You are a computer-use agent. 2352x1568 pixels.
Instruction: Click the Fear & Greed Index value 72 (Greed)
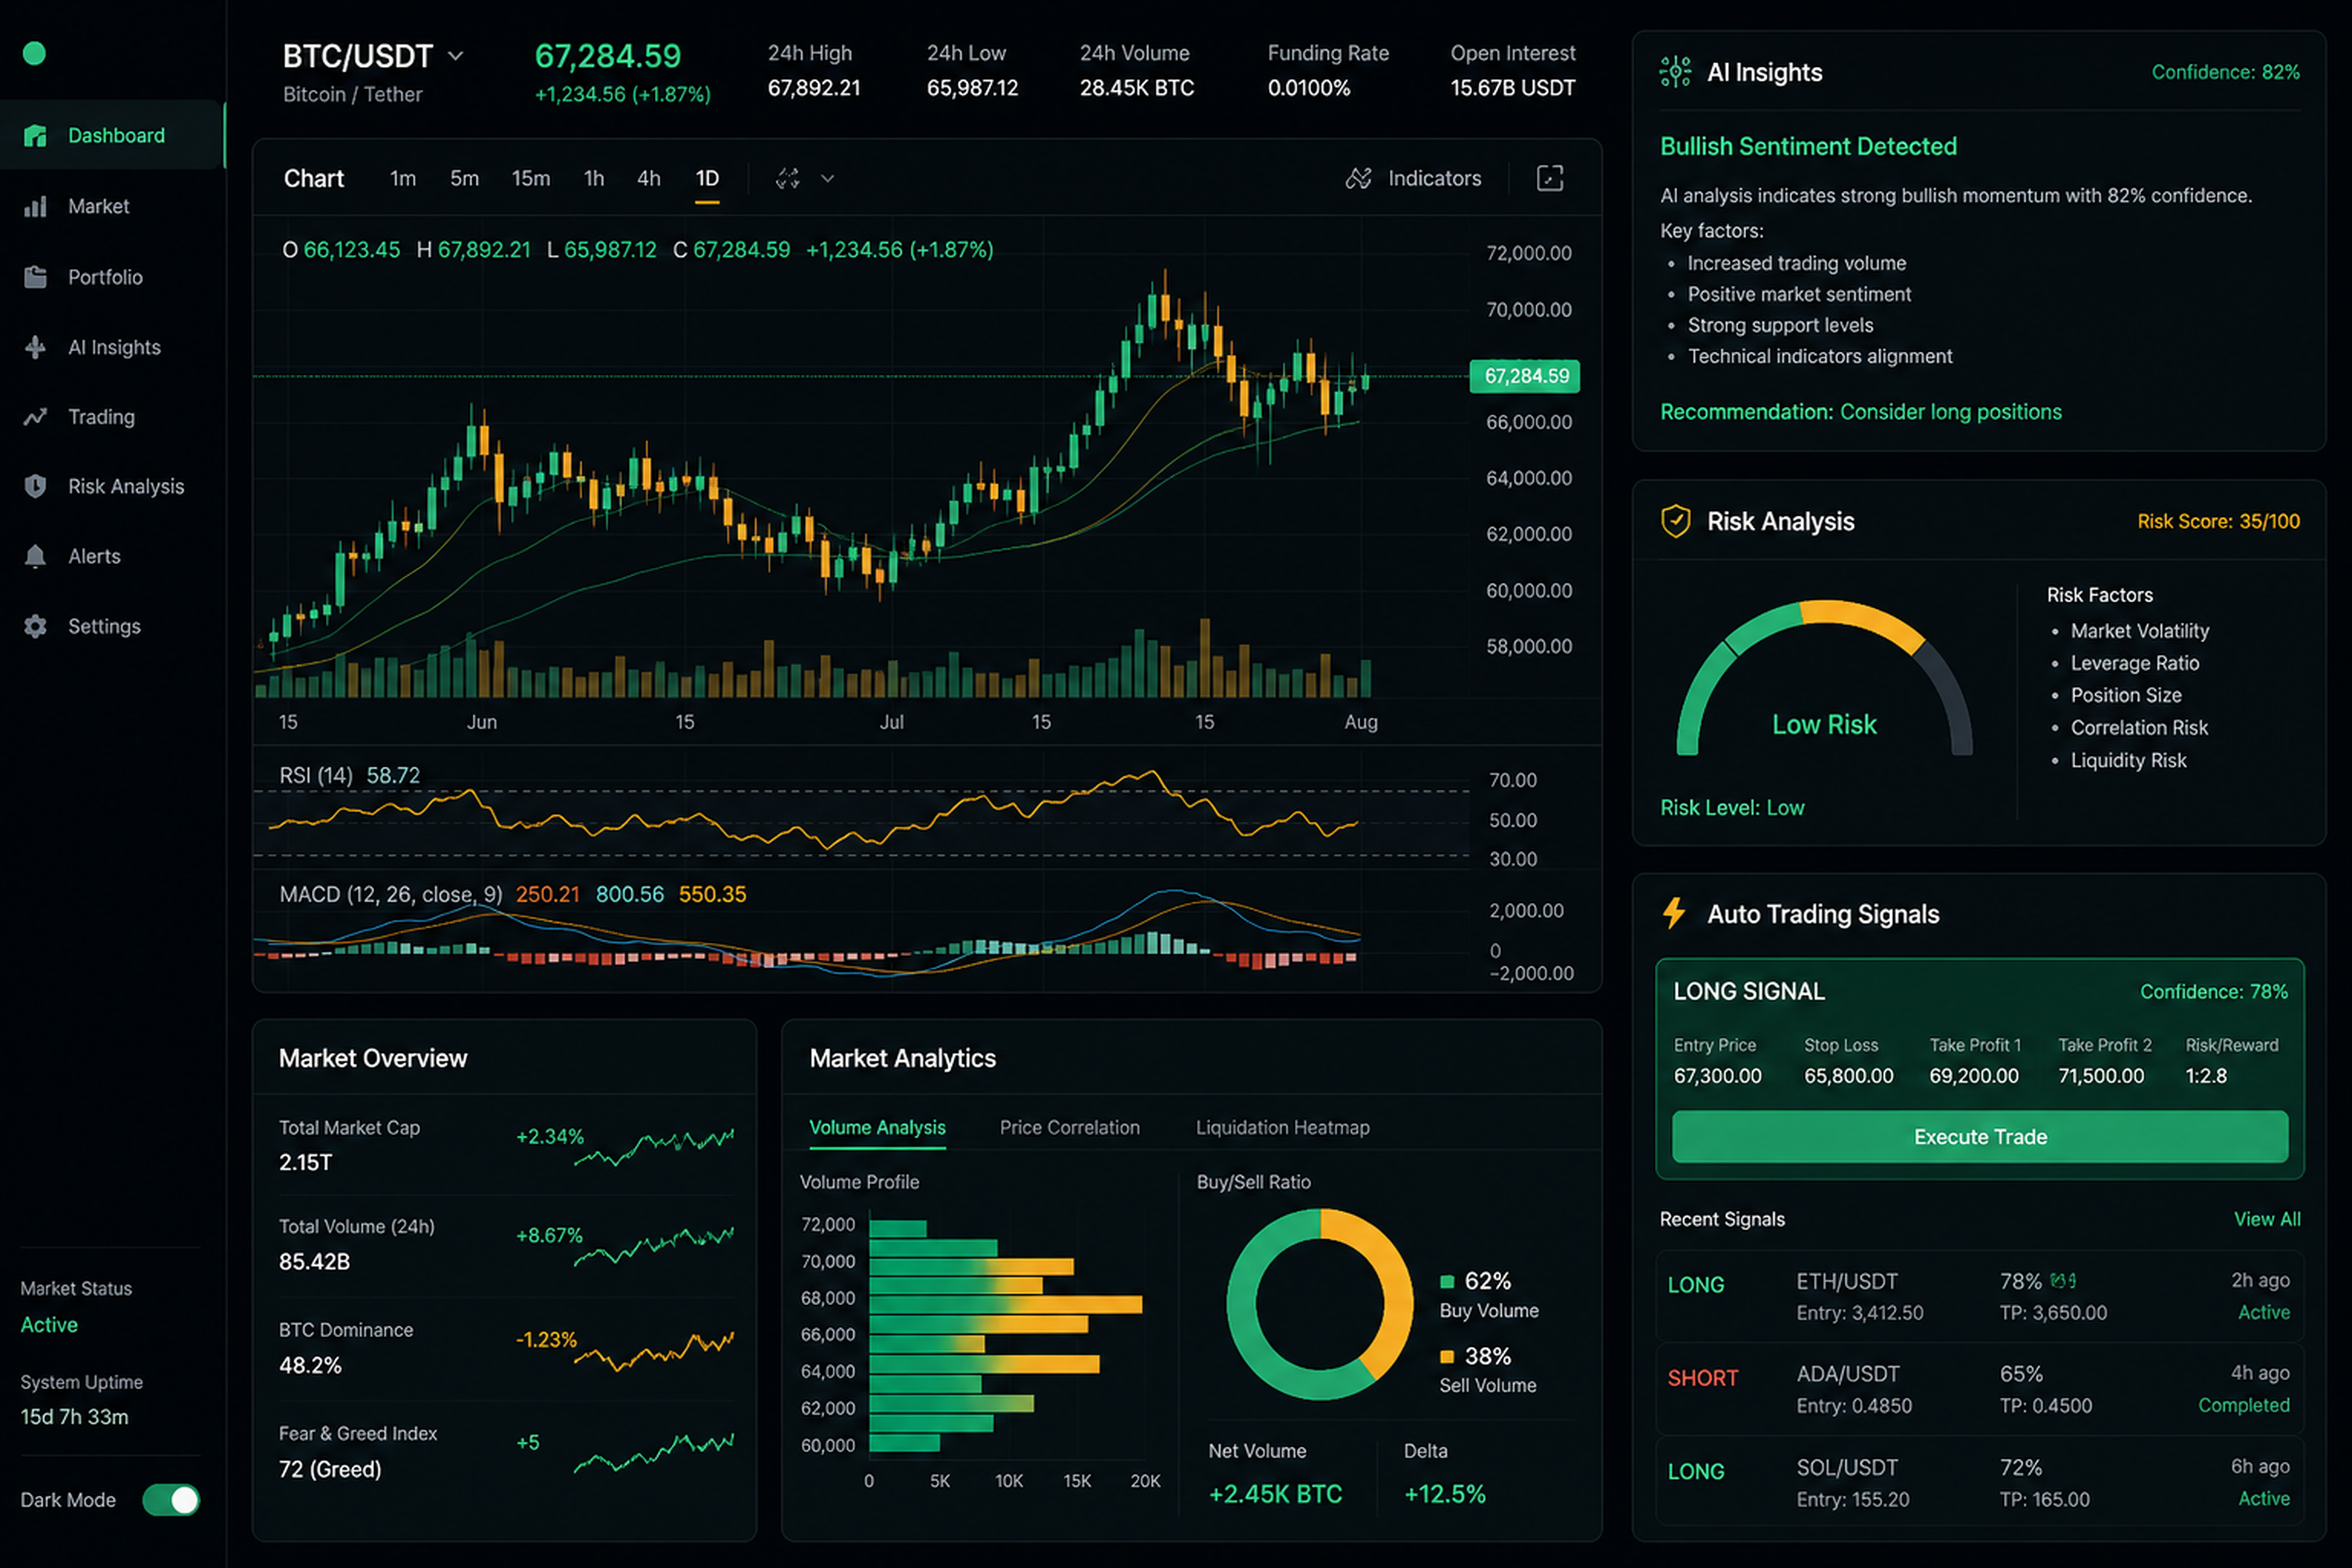point(330,1469)
